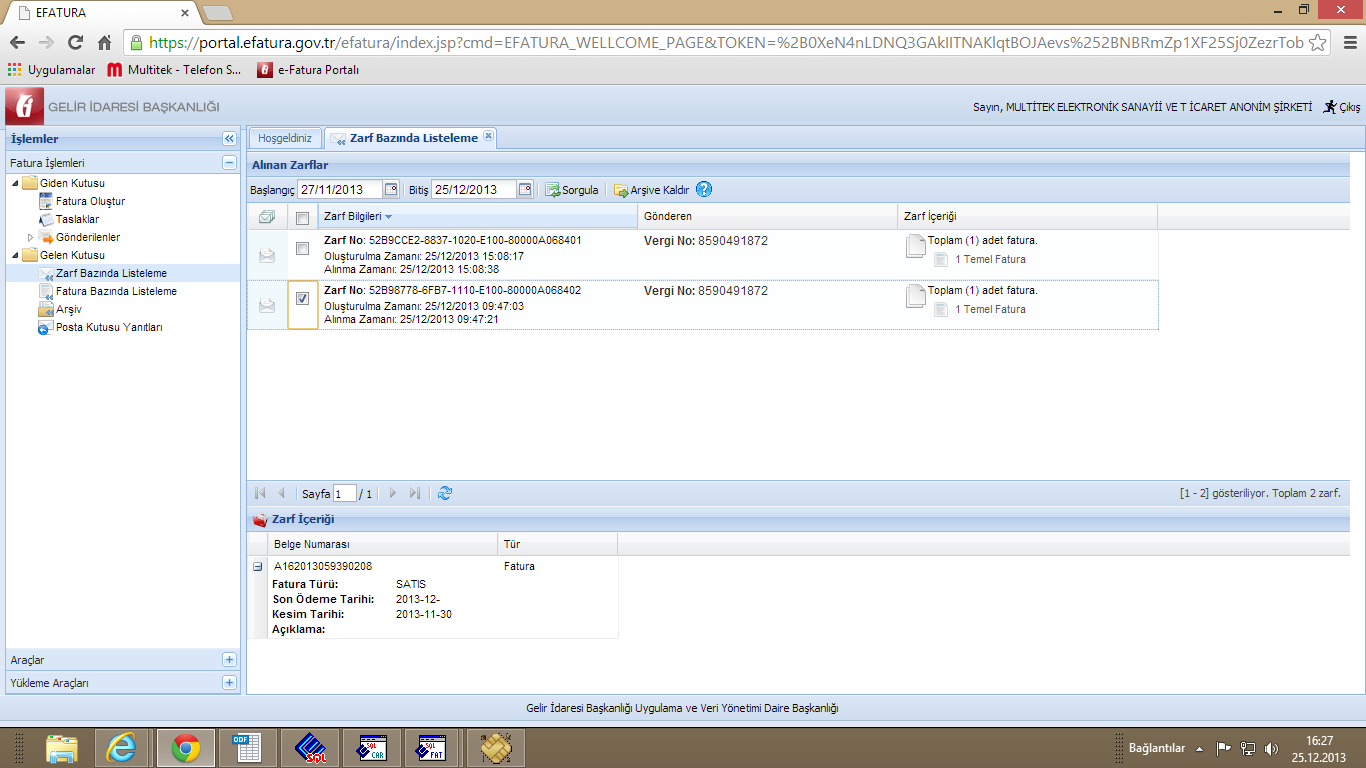Open Fatura Bazında Listeleme in the tree
The height and width of the screenshot is (768, 1366).
pos(116,291)
